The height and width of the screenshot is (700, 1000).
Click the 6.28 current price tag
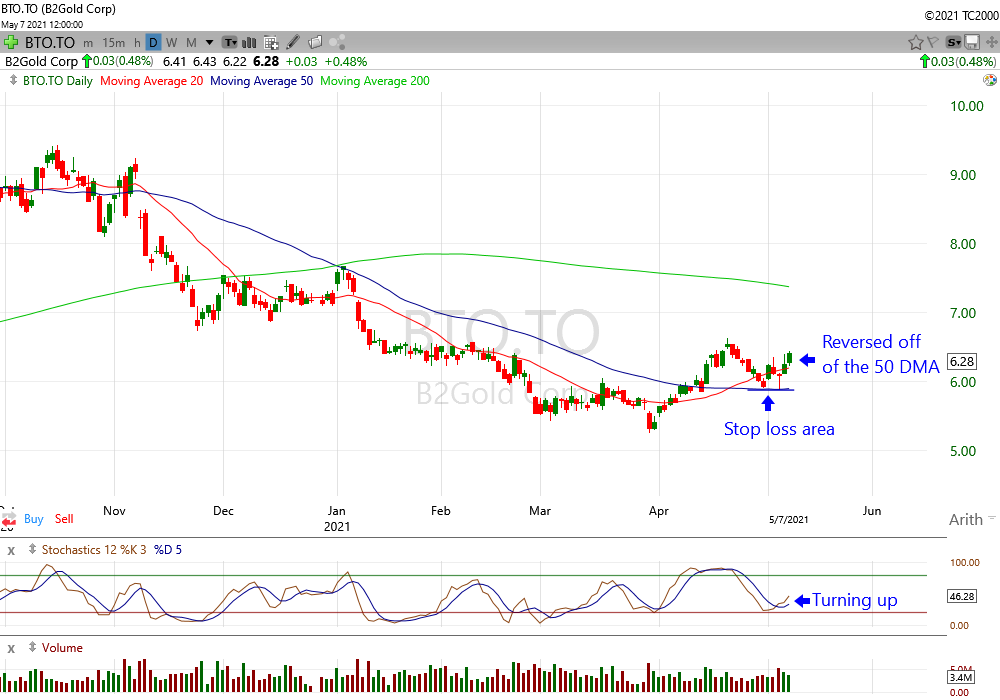(x=962, y=361)
